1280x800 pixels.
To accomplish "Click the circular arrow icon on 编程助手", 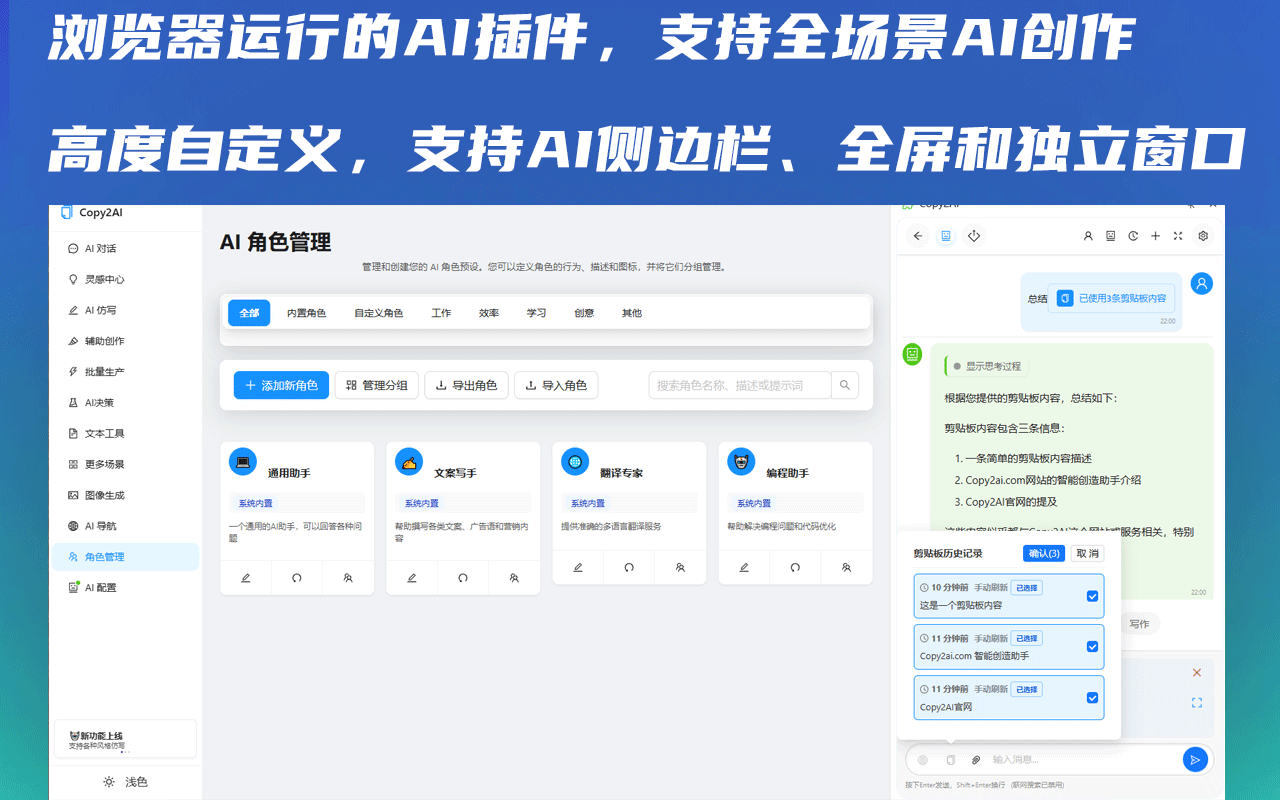I will (x=795, y=567).
